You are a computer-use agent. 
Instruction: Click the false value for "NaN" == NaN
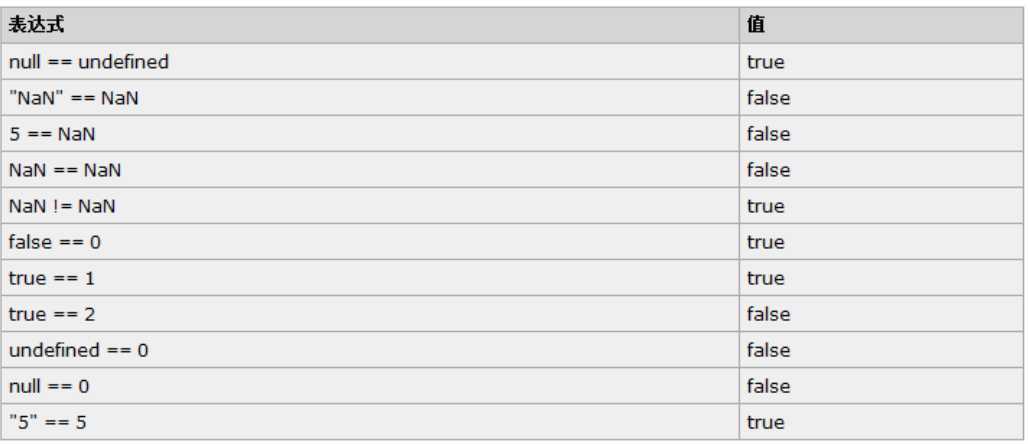coord(881,98)
